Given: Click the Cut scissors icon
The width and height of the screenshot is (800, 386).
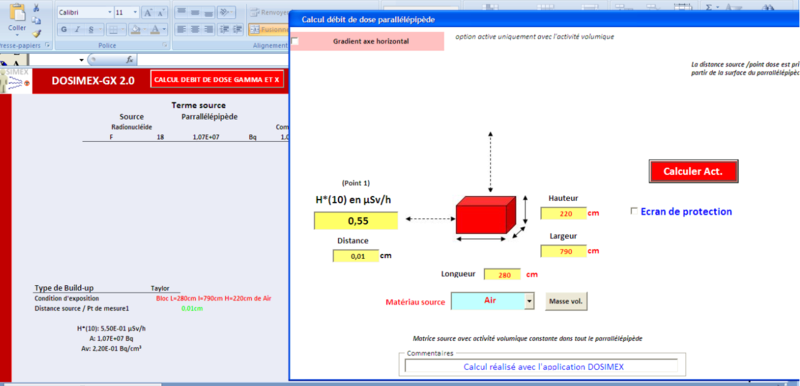Looking at the screenshot, I should 36,9.
